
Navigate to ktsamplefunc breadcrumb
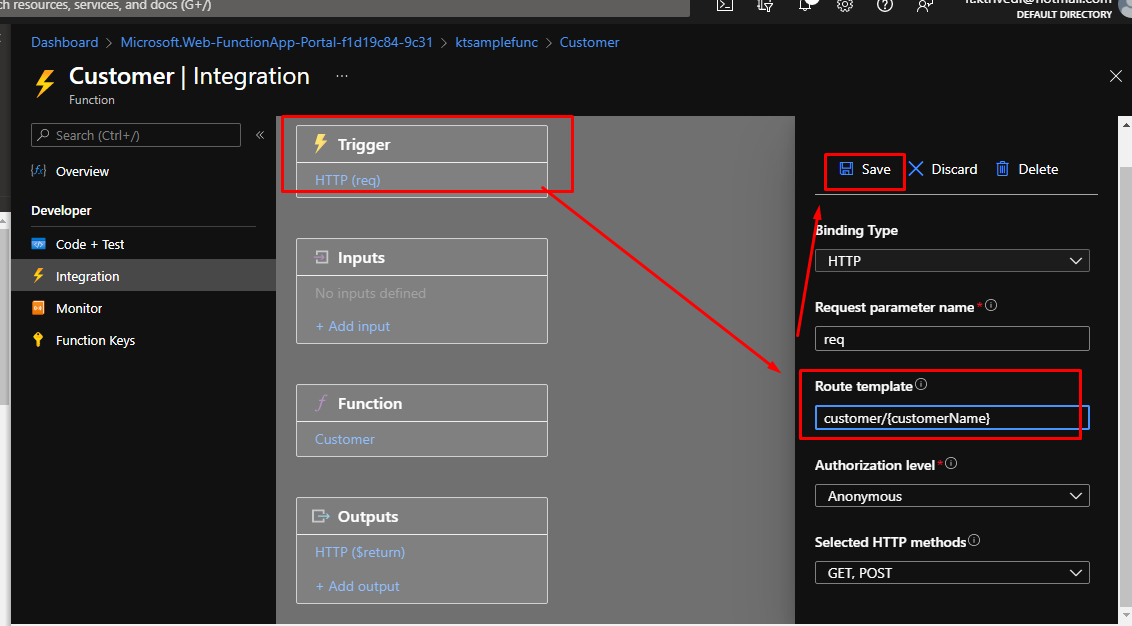[496, 42]
